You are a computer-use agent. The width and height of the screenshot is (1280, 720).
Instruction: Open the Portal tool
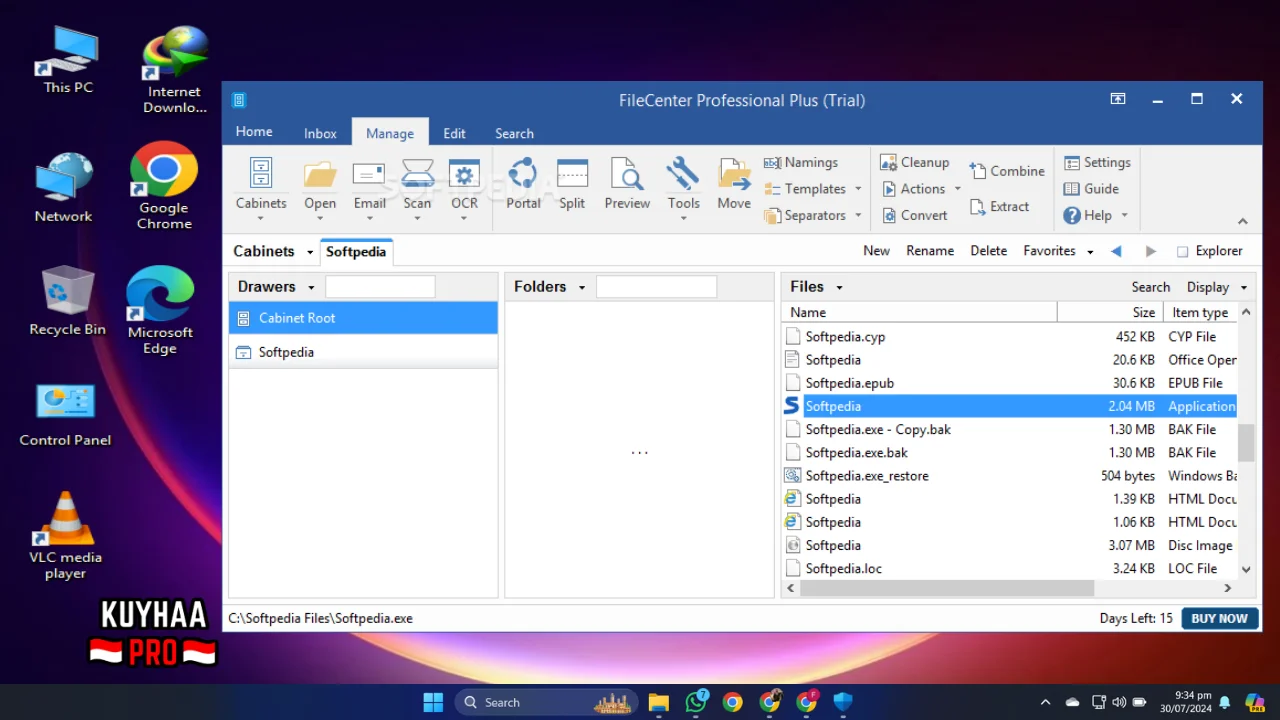tap(523, 183)
